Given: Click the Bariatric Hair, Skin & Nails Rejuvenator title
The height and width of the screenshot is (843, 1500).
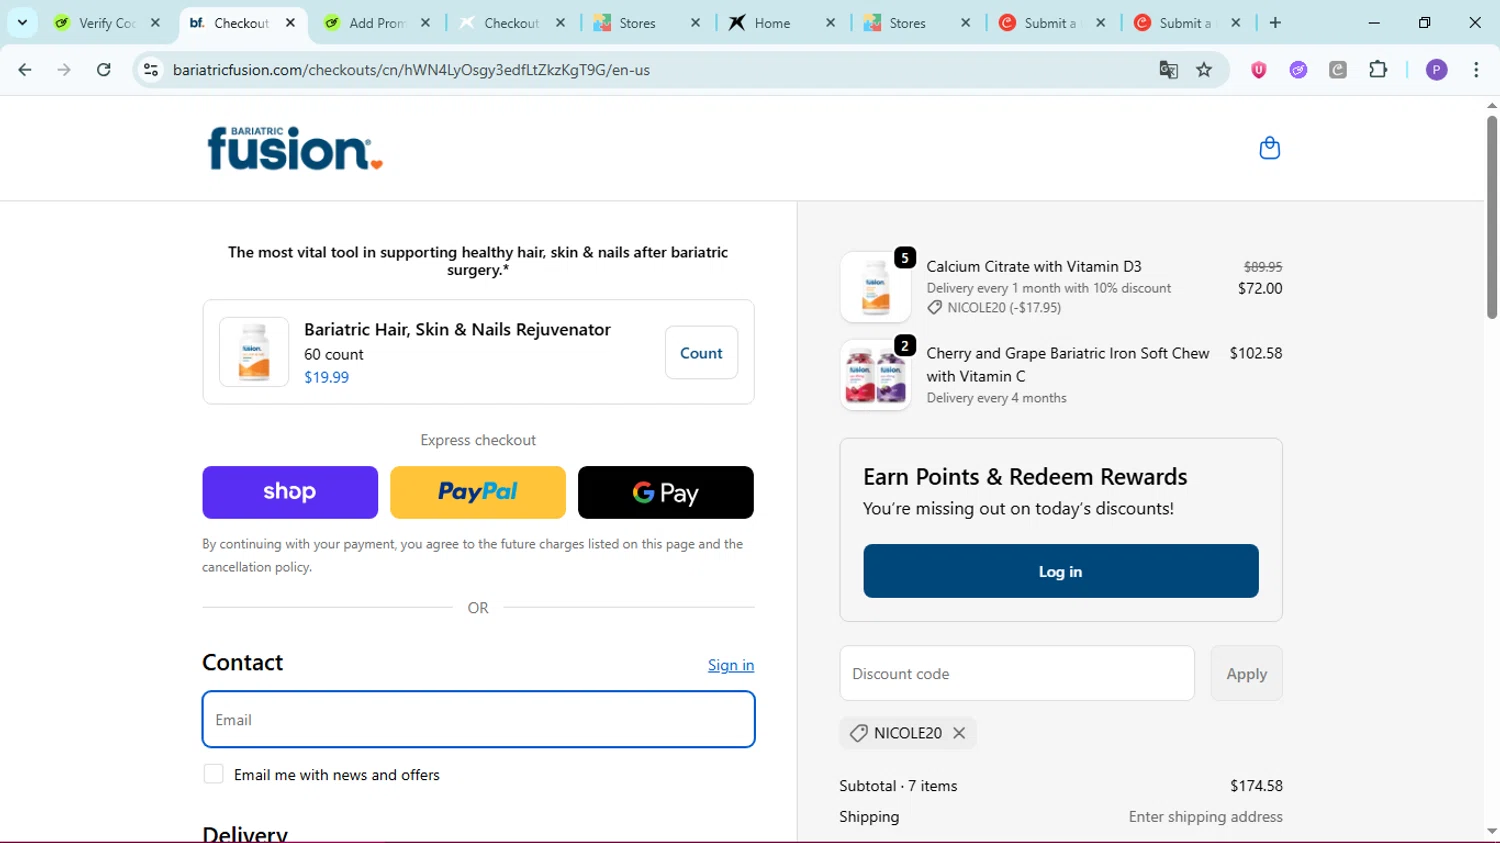Looking at the screenshot, I should coord(457,329).
